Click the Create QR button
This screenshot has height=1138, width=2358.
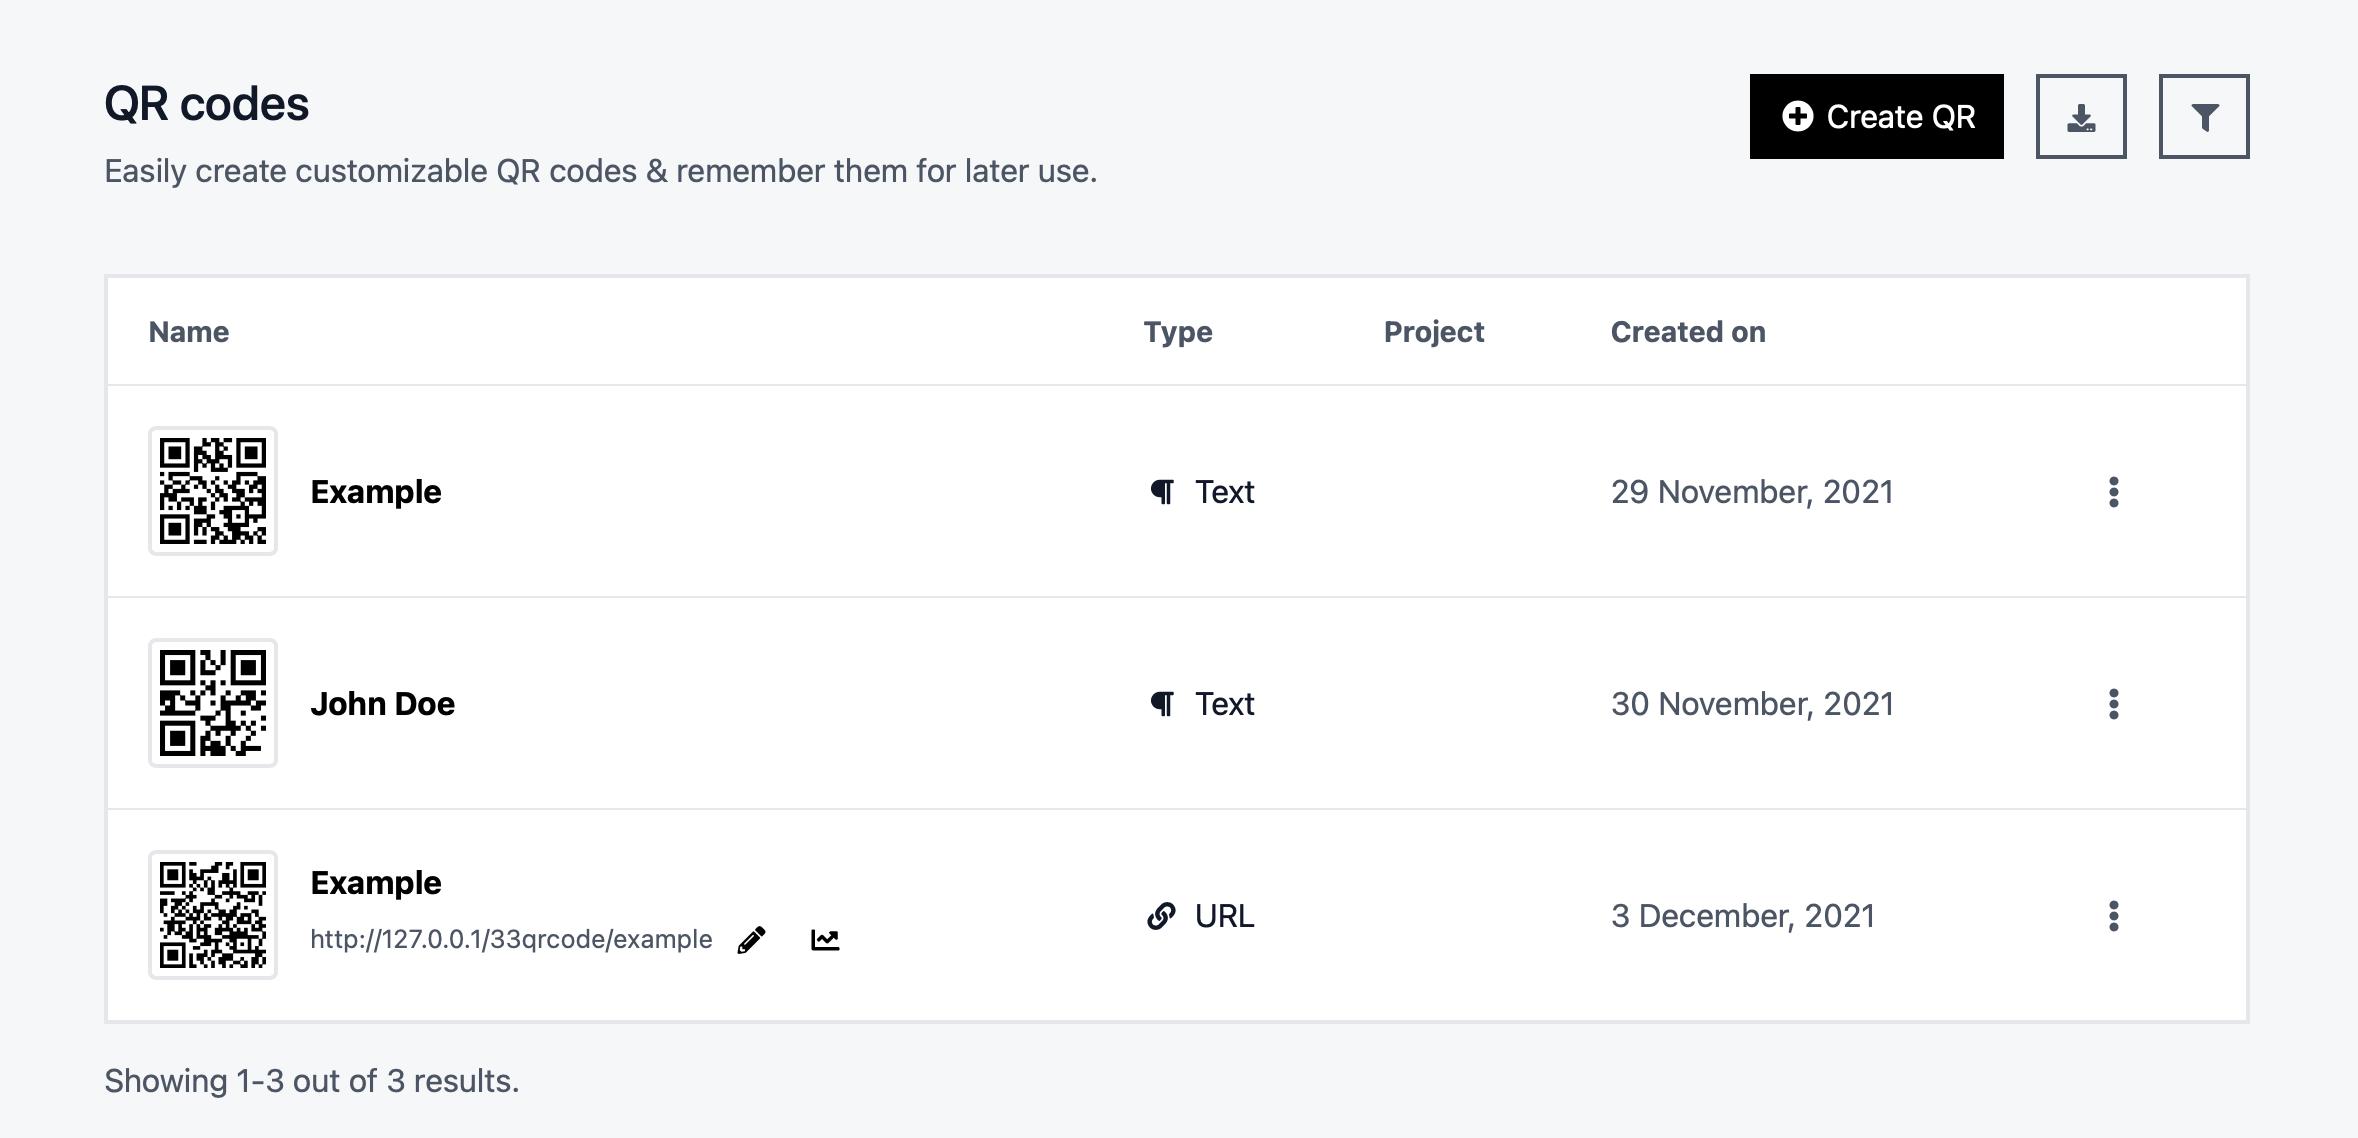pos(1876,116)
